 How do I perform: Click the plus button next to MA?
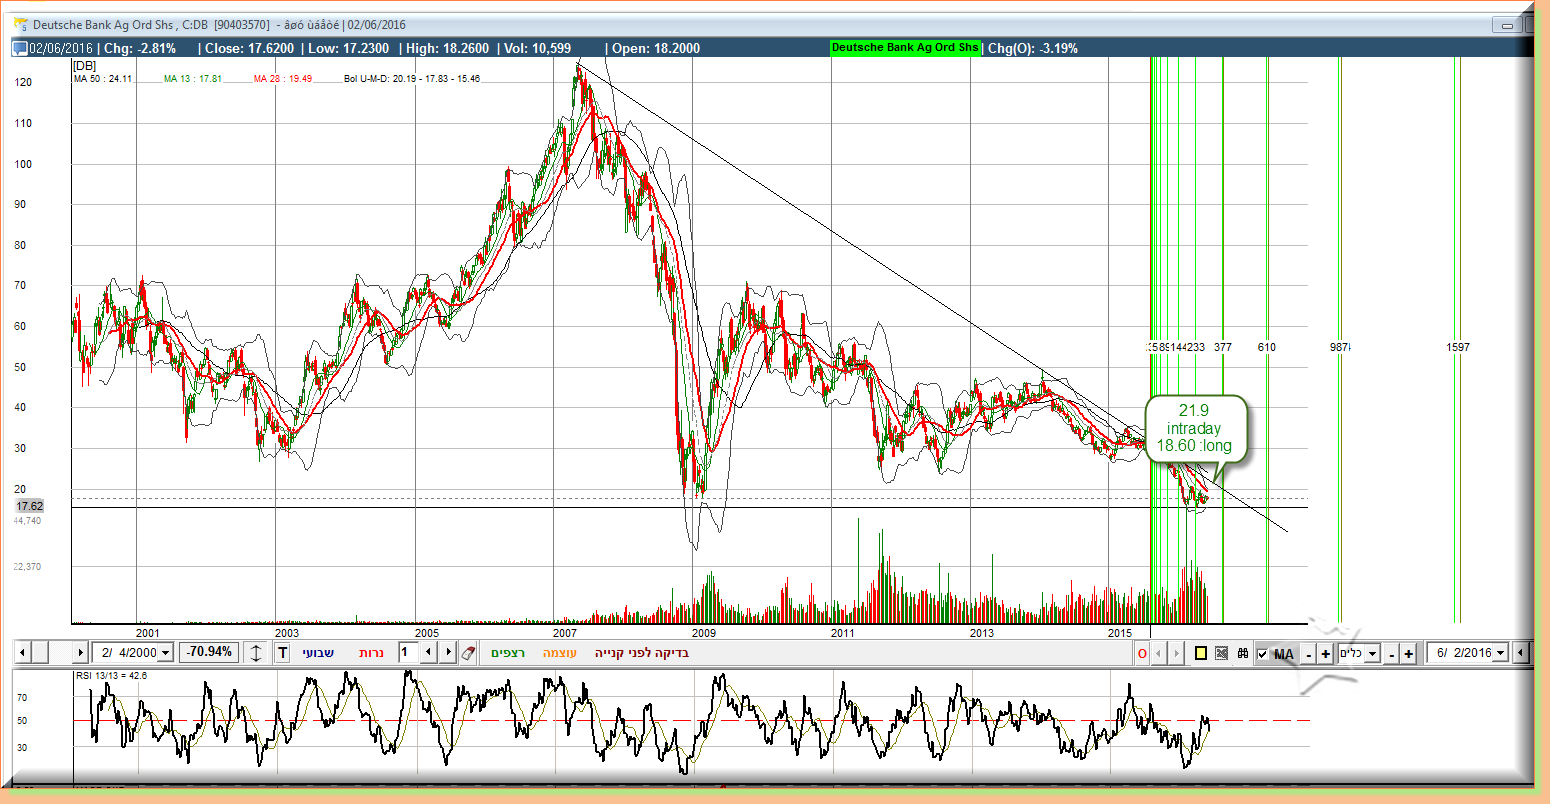(1326, 654)
